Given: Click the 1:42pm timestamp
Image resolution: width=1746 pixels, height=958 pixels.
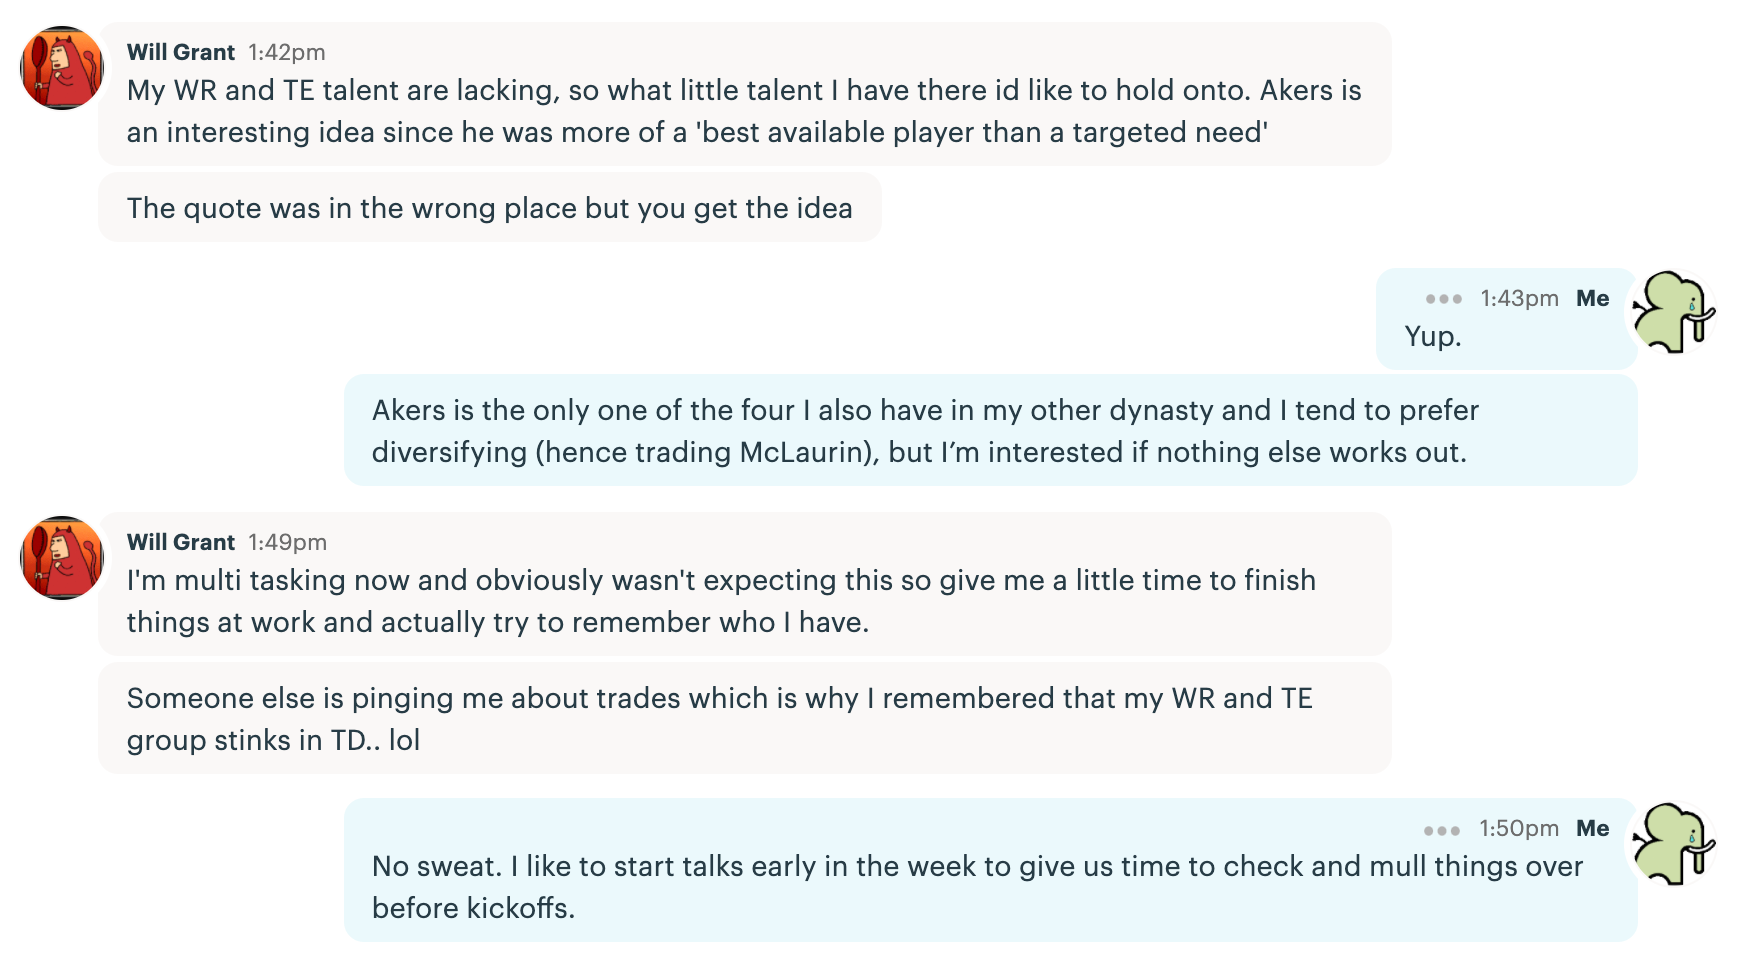Looking at the screenshot, I should click(287, 52).
